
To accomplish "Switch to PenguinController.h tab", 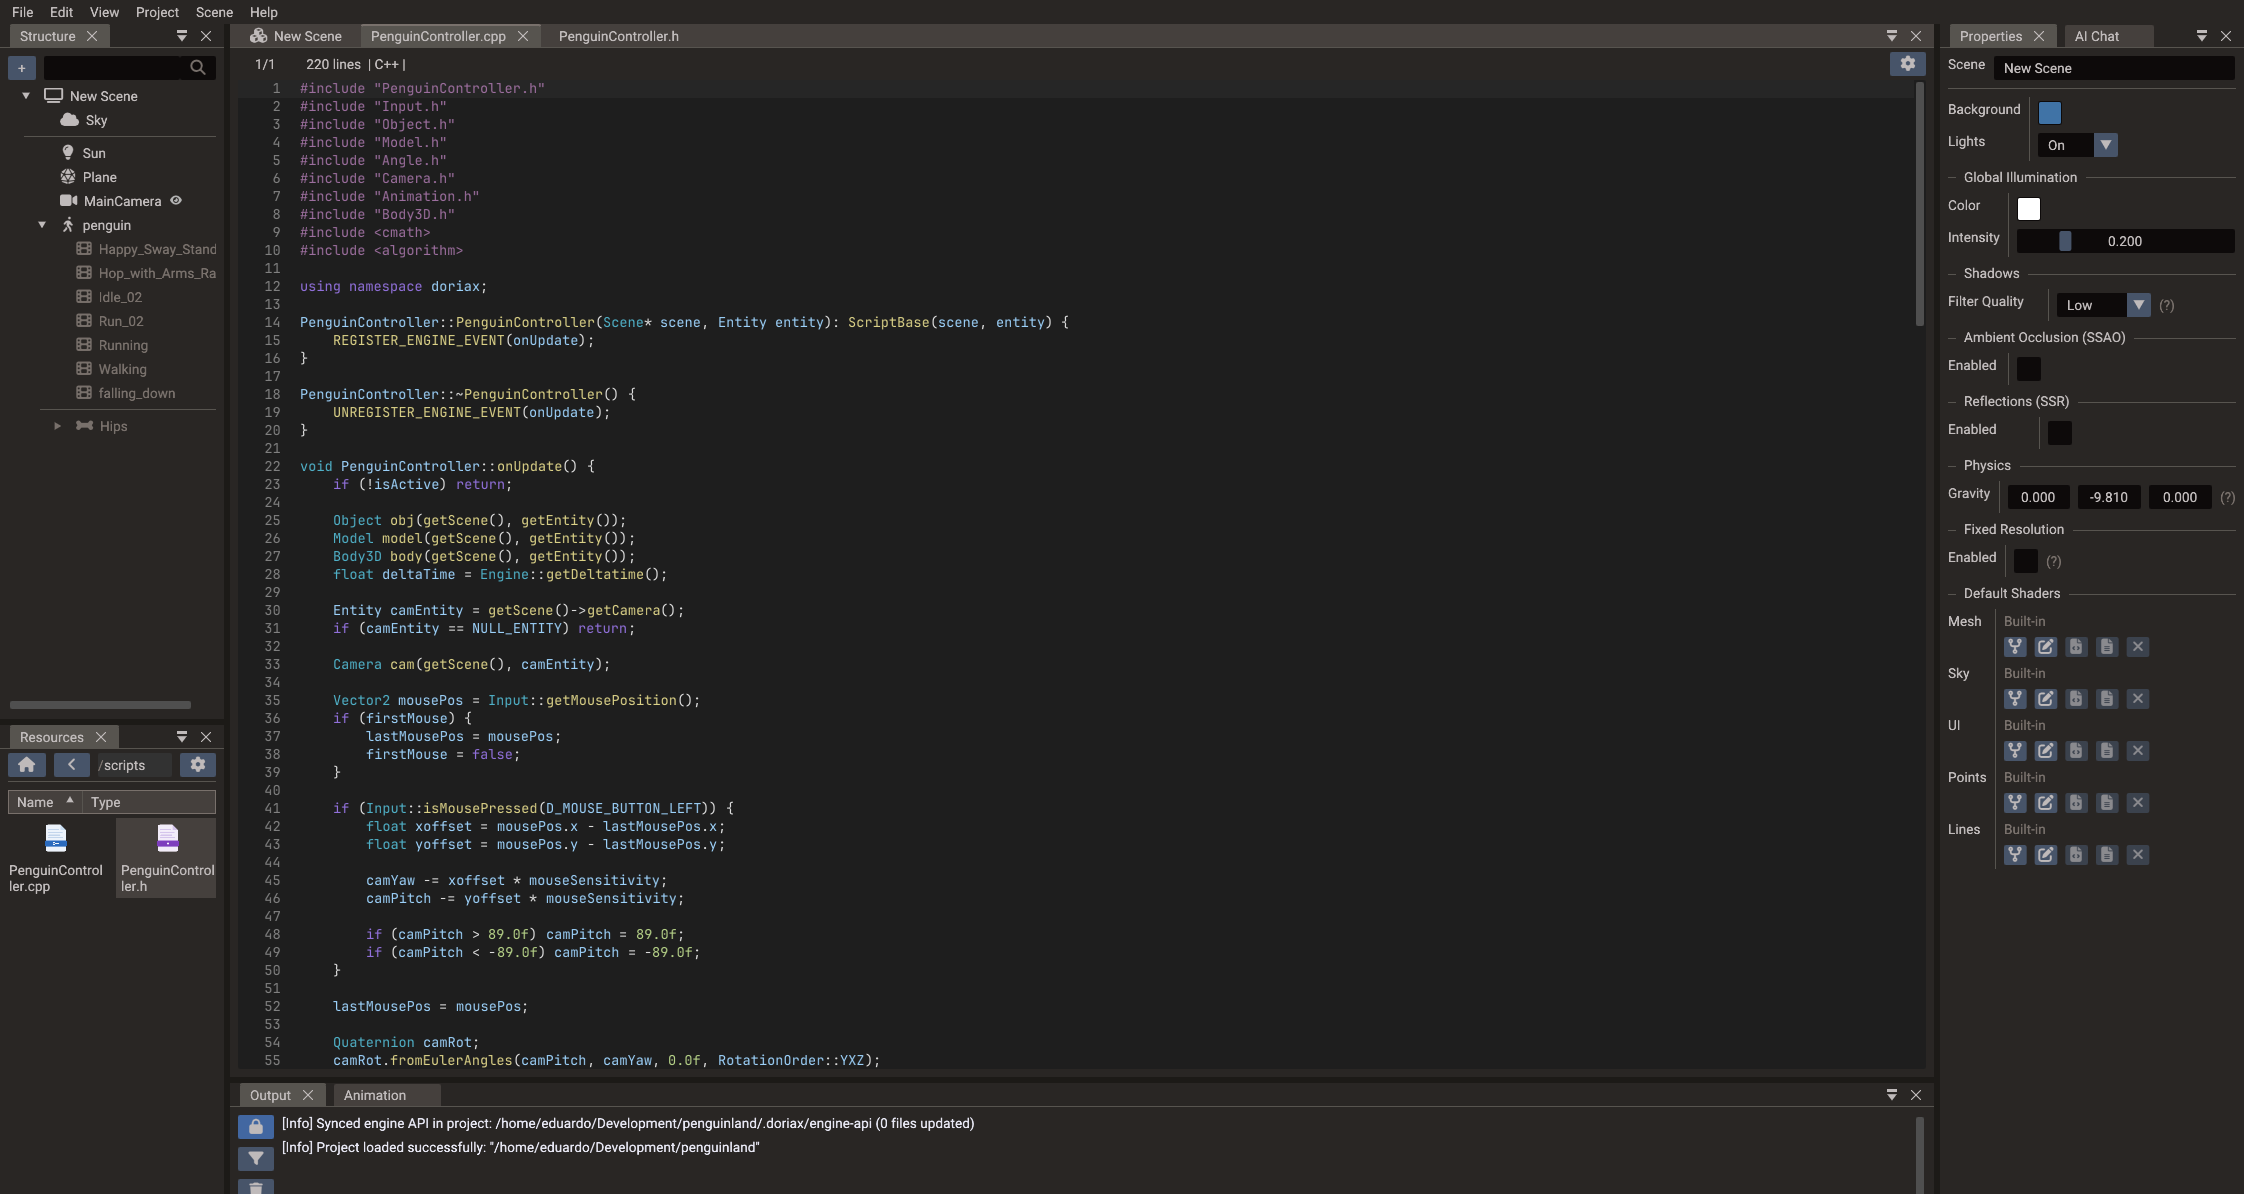I will click(618, 36).
